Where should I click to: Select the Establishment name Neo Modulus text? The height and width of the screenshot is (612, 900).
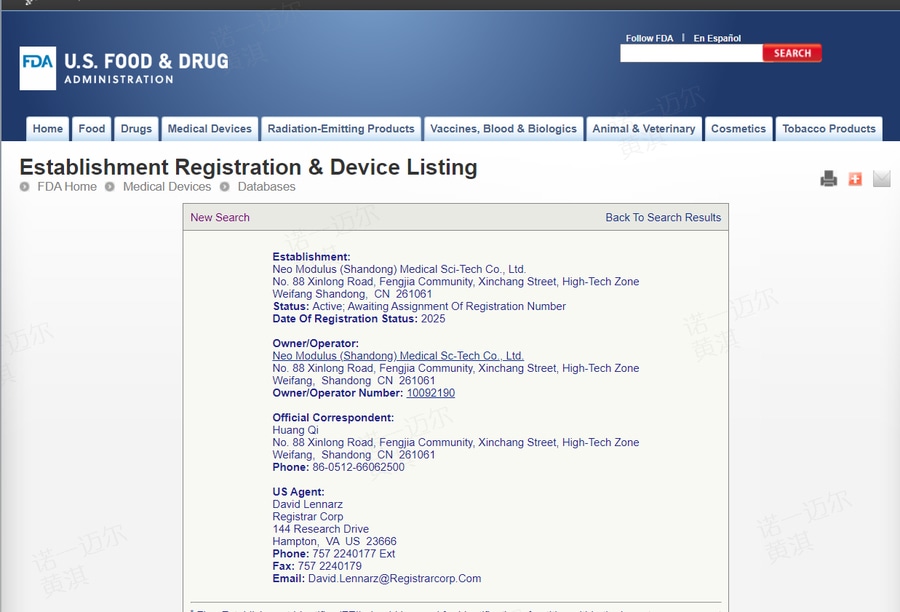(399, 269)
